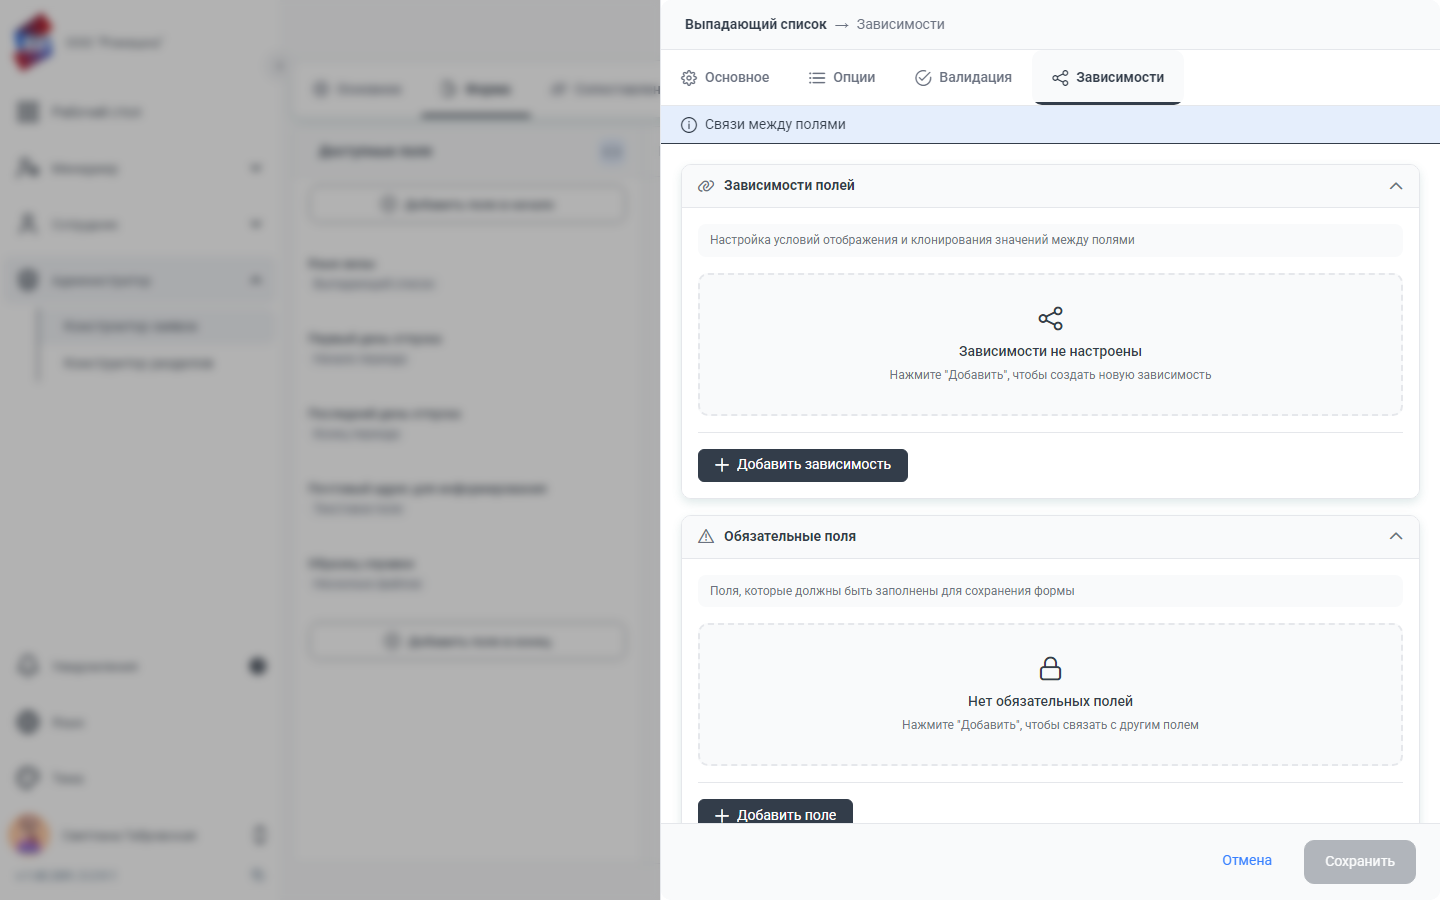The image size is (1440, 900).
Task: Click the checkmark circle icon on the Валидация tab
Action: (x=923, y=78)
